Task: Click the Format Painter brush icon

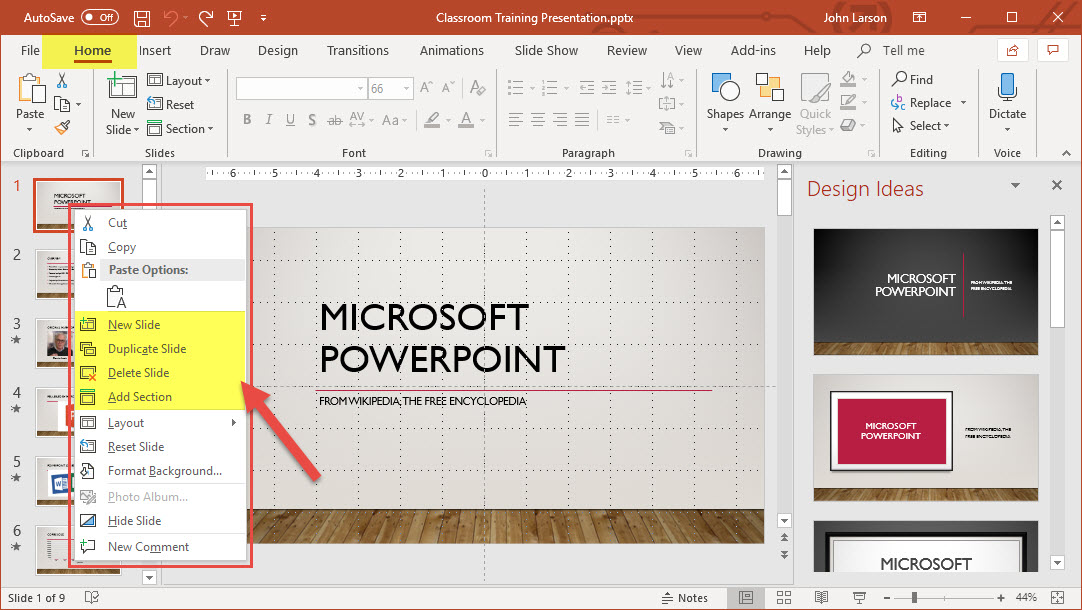Action: click(62, 128)
